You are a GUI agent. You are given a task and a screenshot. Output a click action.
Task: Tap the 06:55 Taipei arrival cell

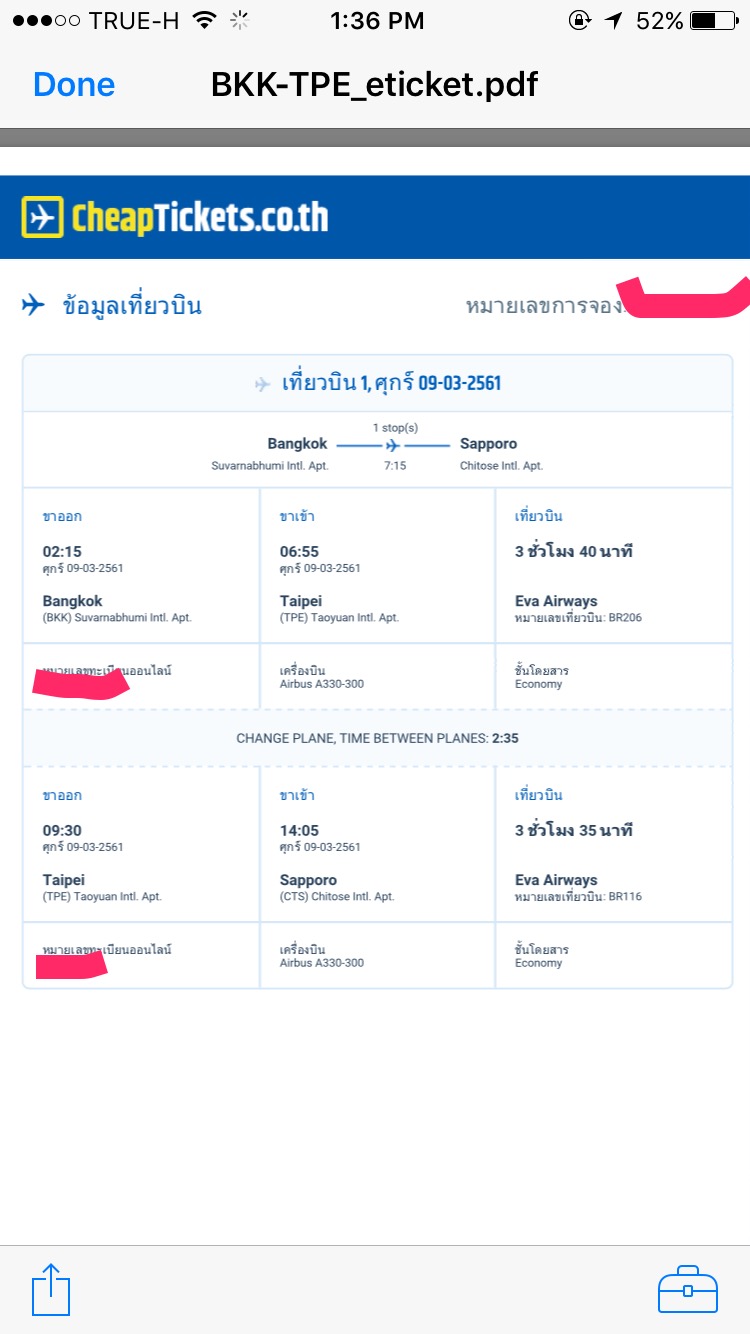377,565
